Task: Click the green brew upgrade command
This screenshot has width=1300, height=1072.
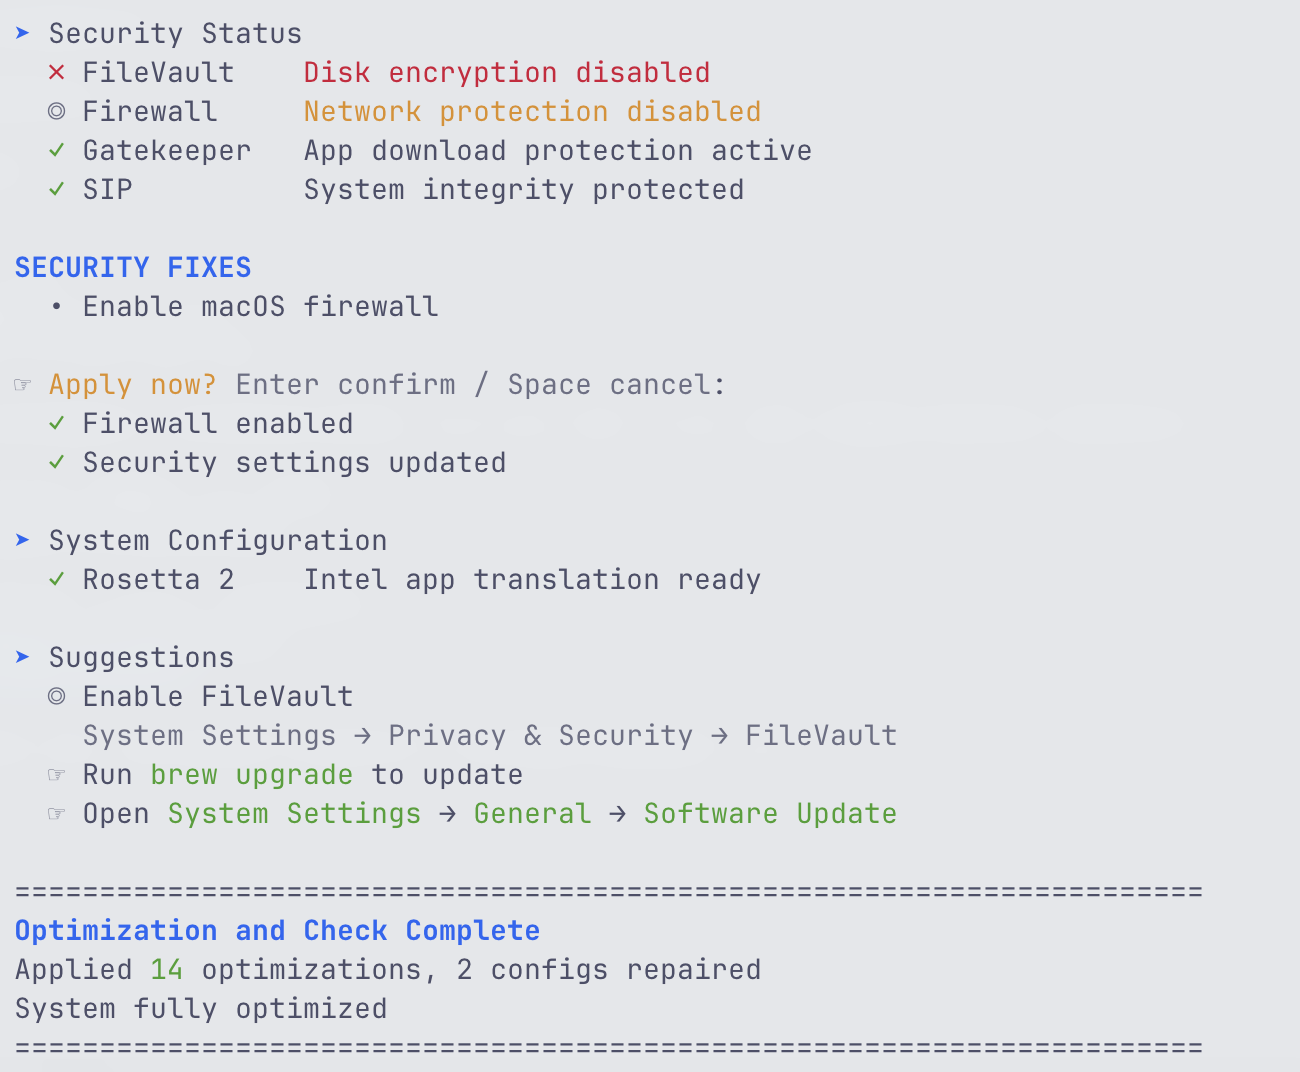Action: (252, 775)
